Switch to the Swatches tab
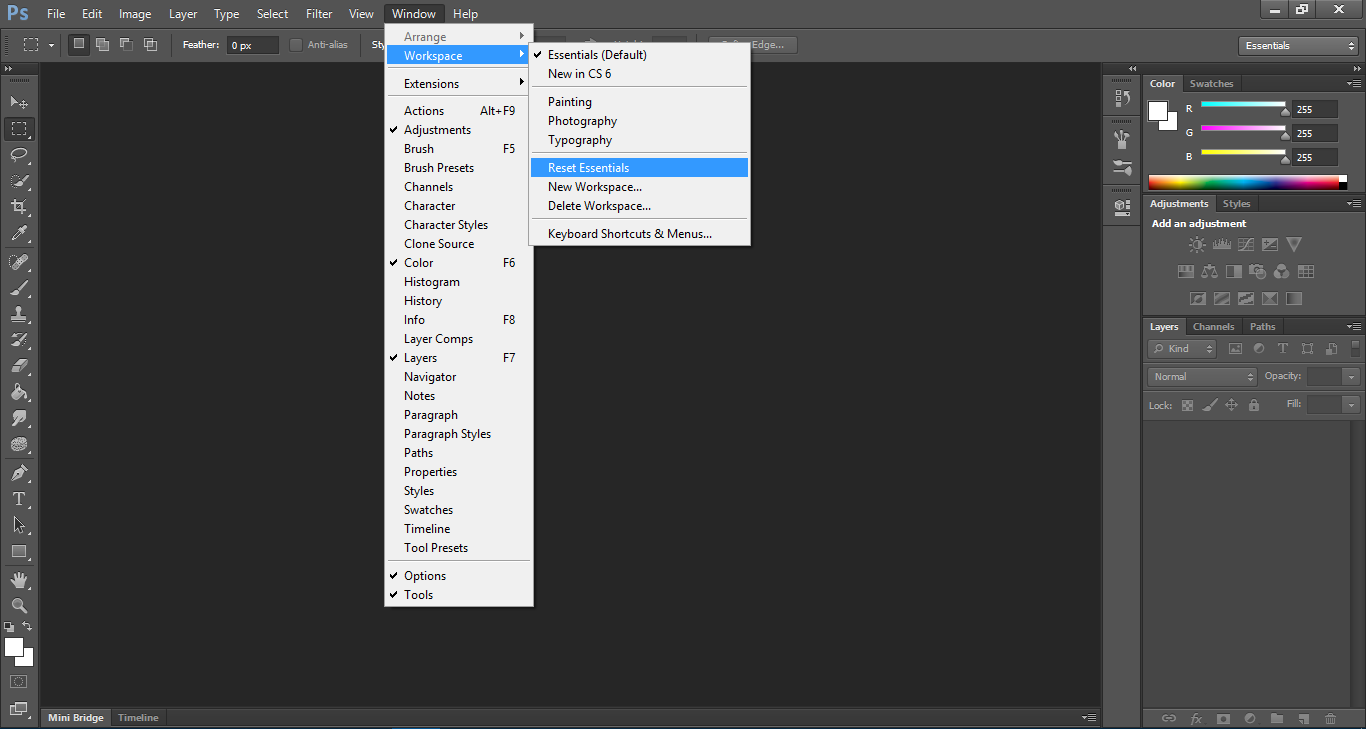This screenshot has width=1366, height=729. (x=1211, y=84)
